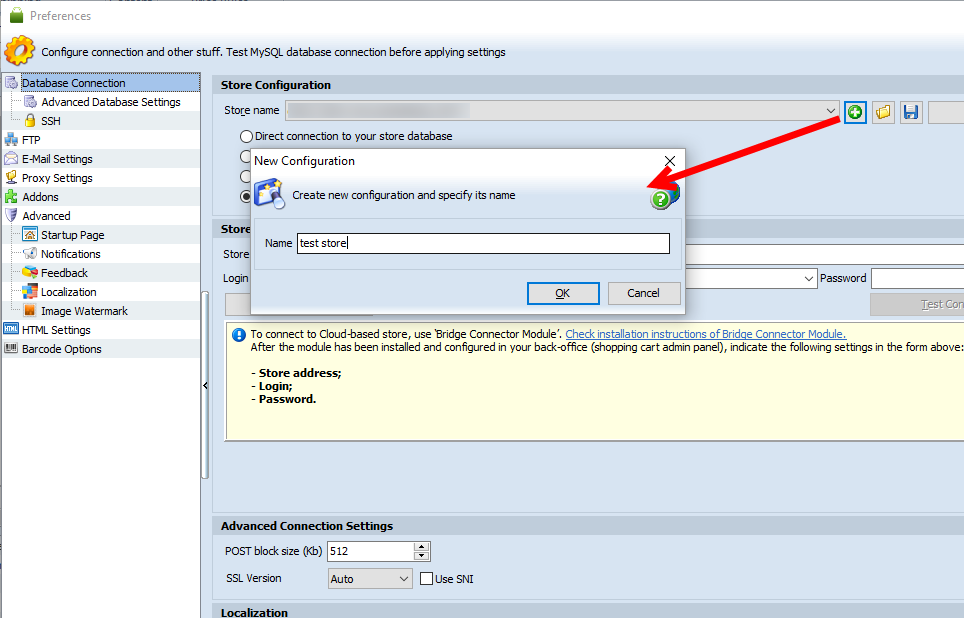Screen dimensions: 964x618
Task: Open Notifications settings
Action: pyautogui.click(x=71, y=254)
